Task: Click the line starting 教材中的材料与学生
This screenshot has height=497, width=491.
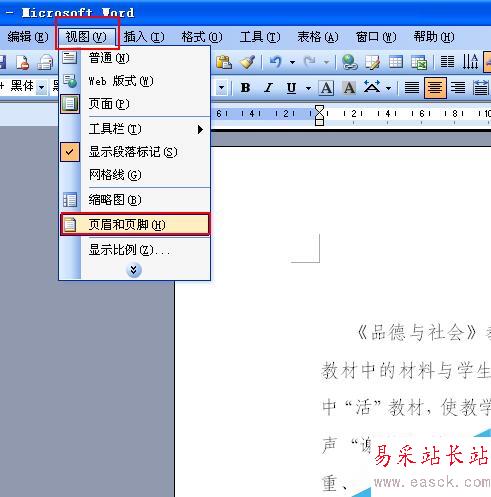Action: click(406, 370)
